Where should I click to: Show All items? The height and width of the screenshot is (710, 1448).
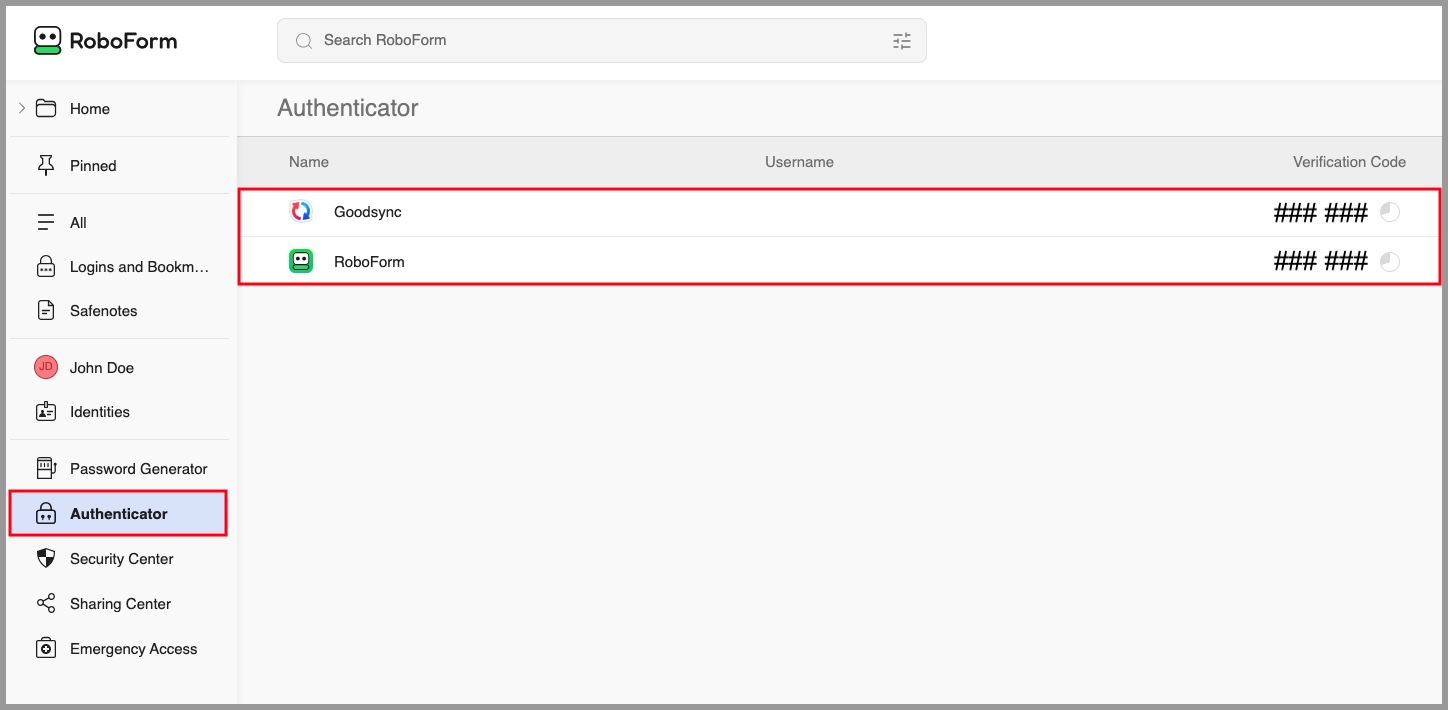click(78, 223)
